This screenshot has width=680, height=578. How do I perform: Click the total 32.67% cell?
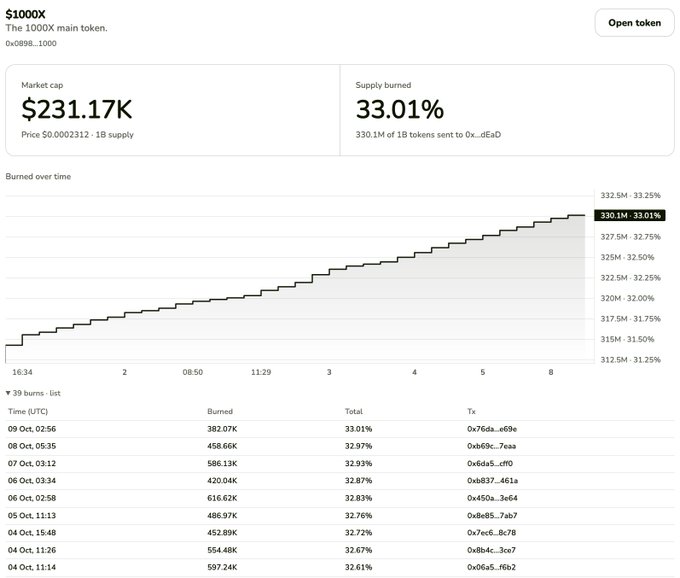(x=358, y=550)
